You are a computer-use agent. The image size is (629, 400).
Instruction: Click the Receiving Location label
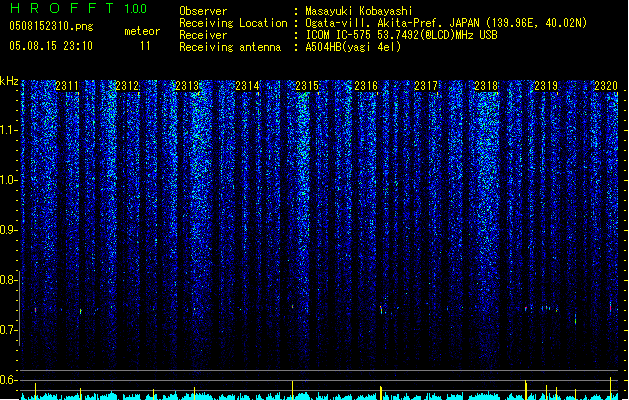[x=233, y=23]
